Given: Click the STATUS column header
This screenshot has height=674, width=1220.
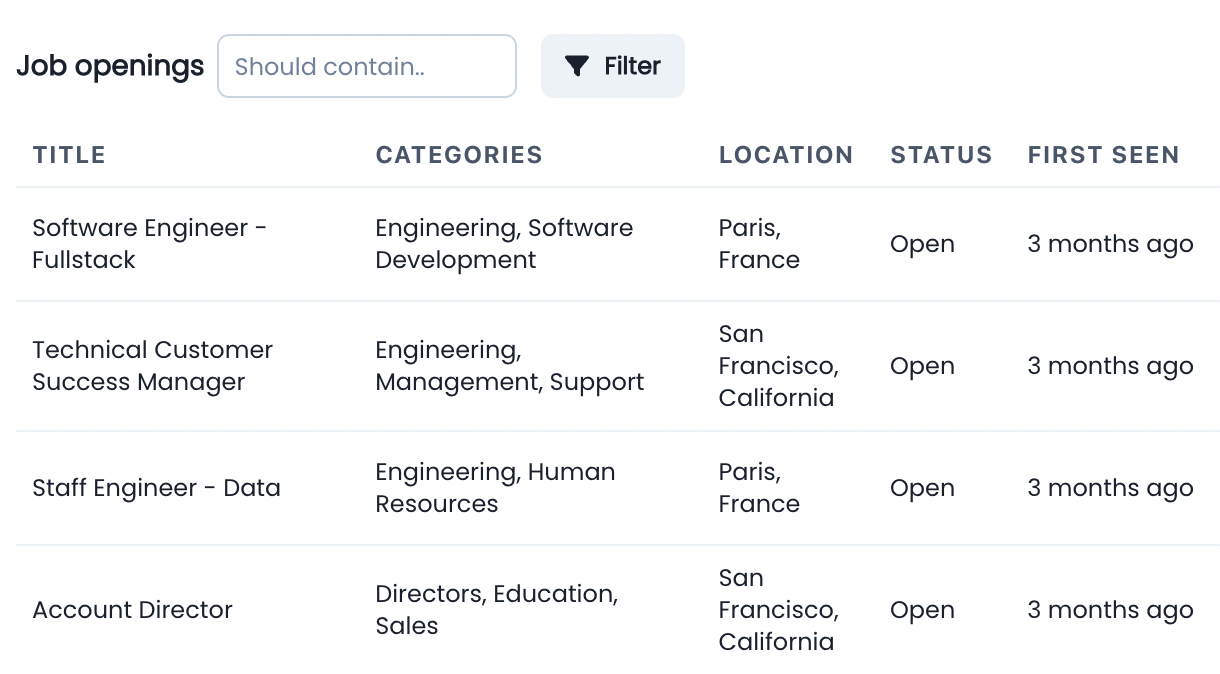Looking at the screenshot, I should pyautogui.click(x=941, y=155).
